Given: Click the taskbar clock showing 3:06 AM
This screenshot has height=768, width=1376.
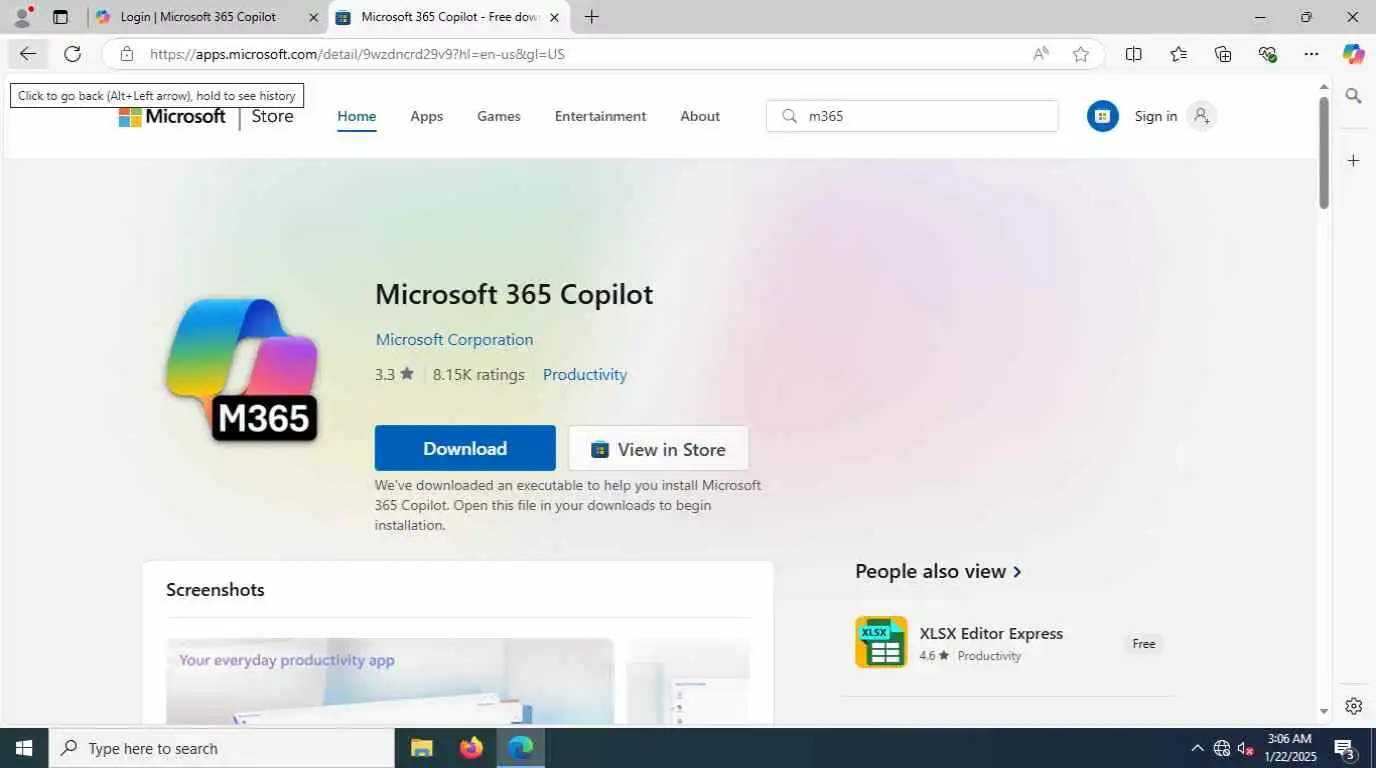Looking at the screenshot, I should (x=1289, y=748).
